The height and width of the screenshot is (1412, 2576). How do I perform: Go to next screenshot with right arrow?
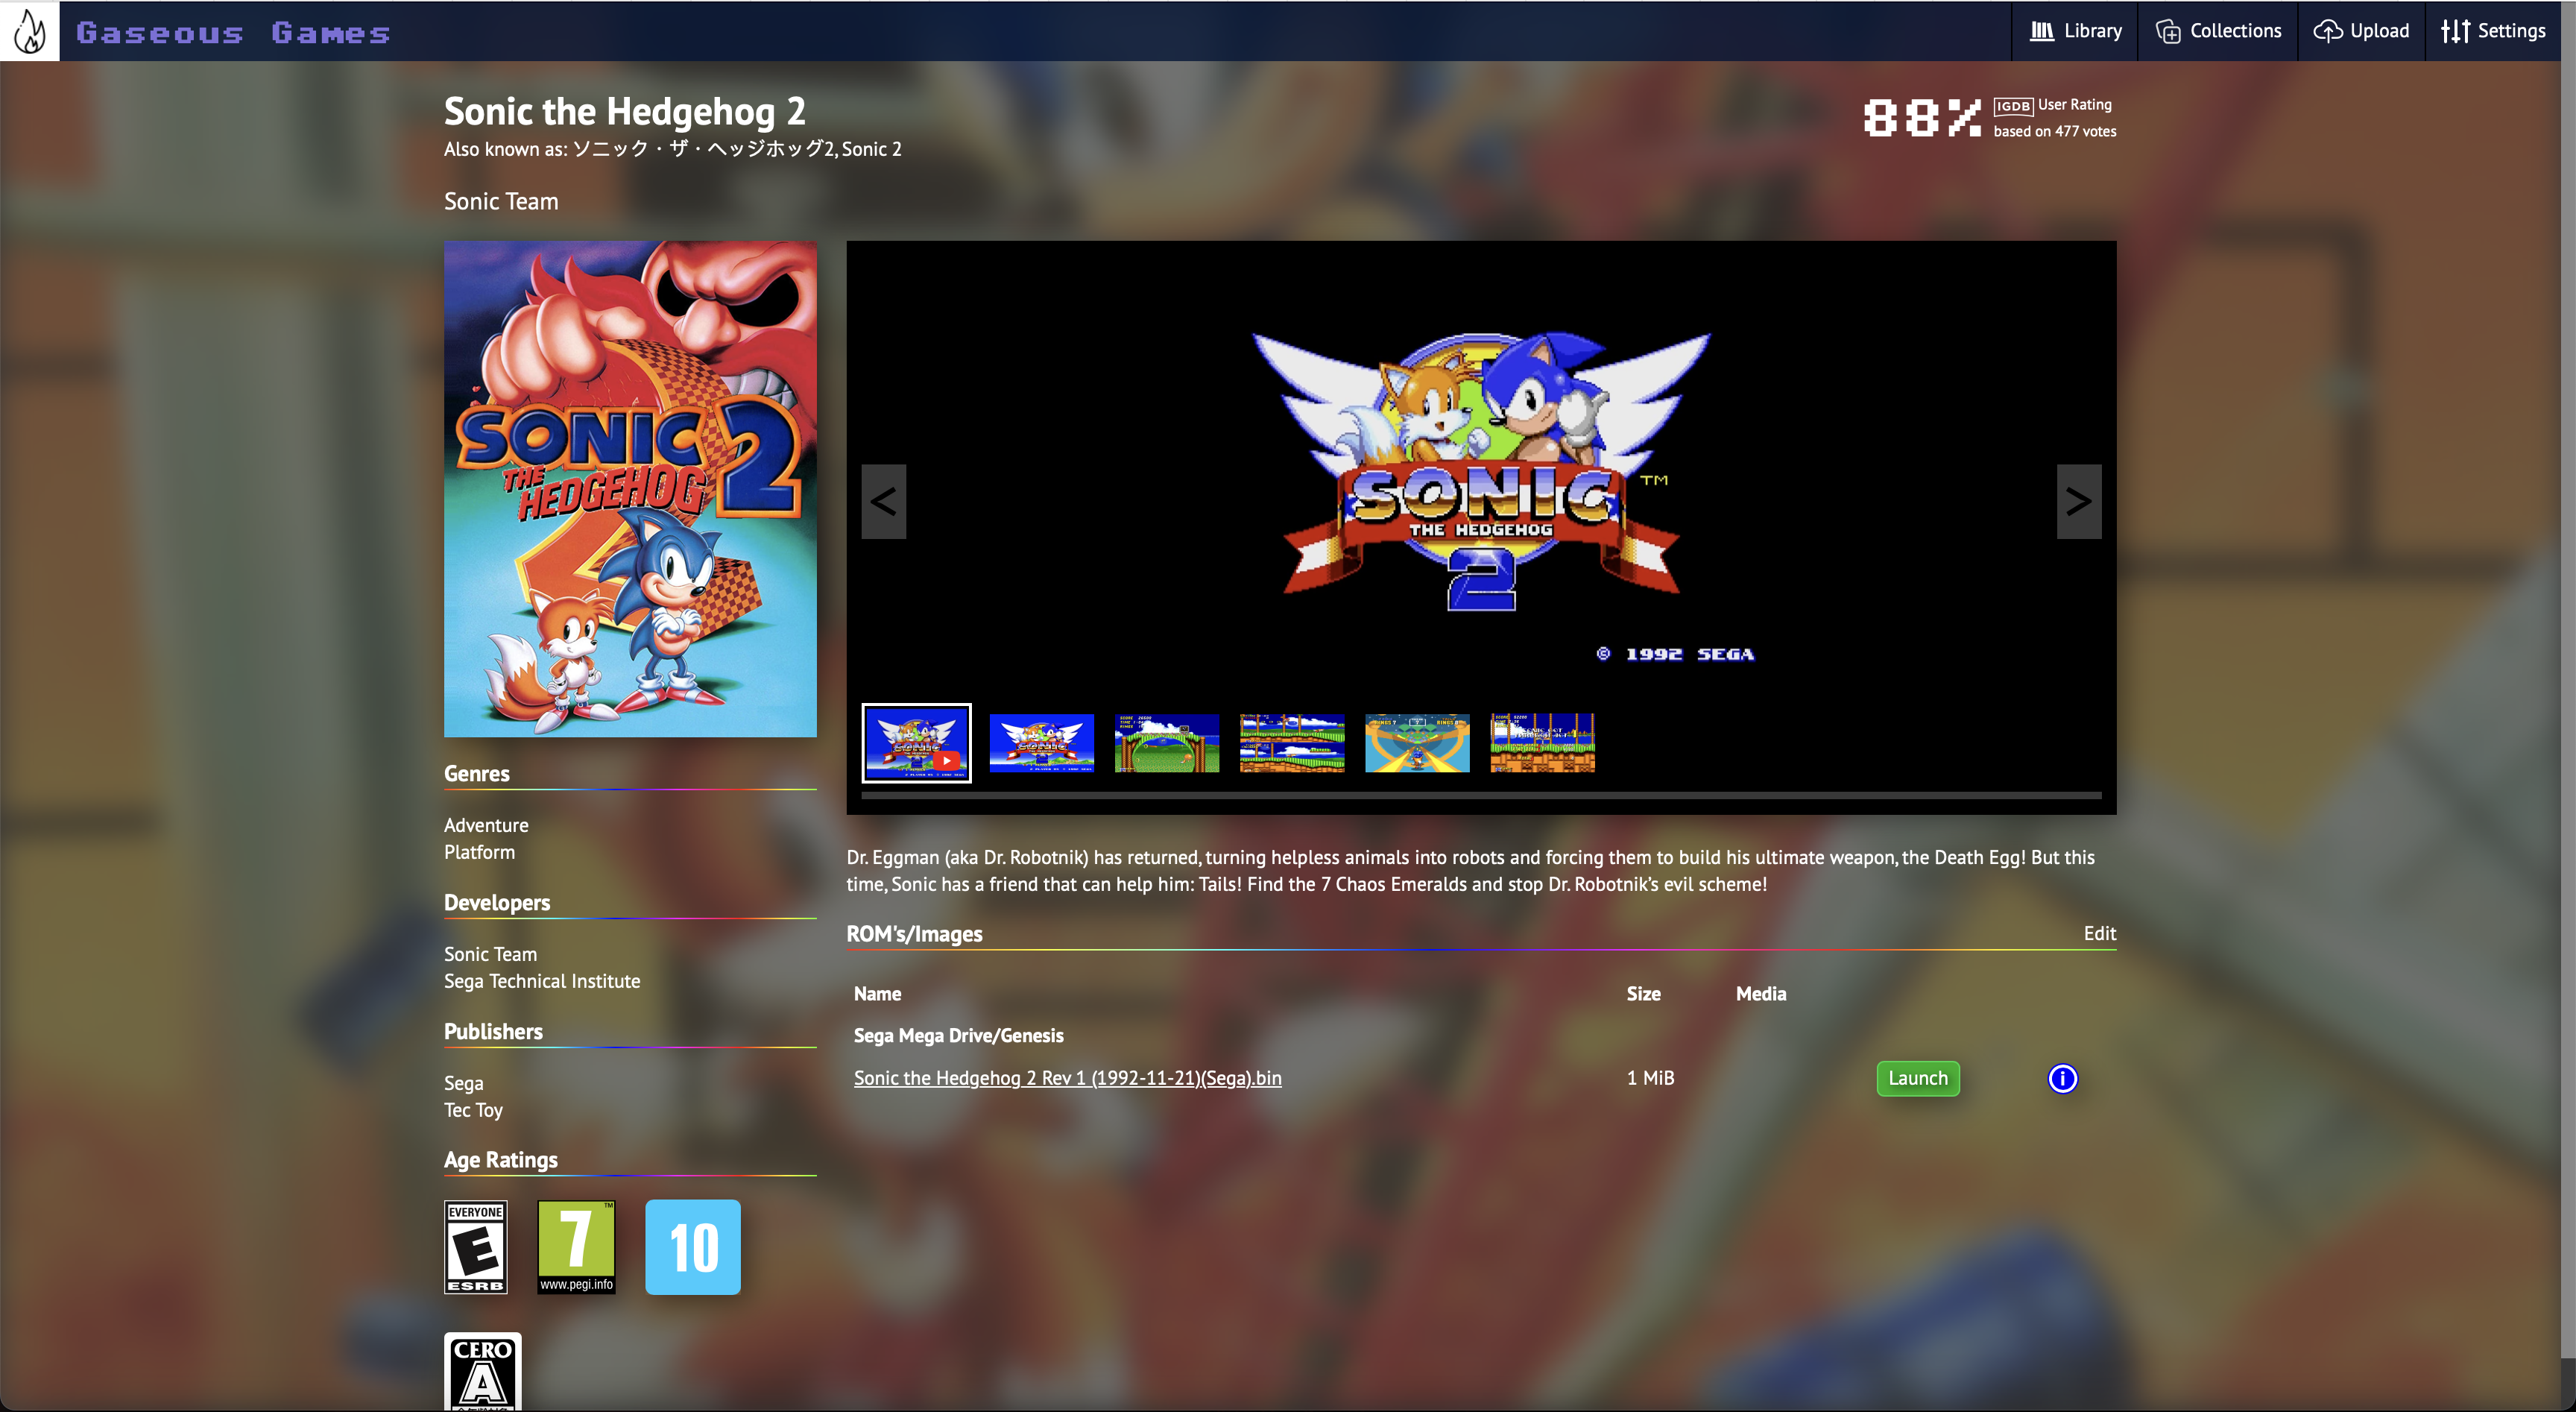point(2078,501)
